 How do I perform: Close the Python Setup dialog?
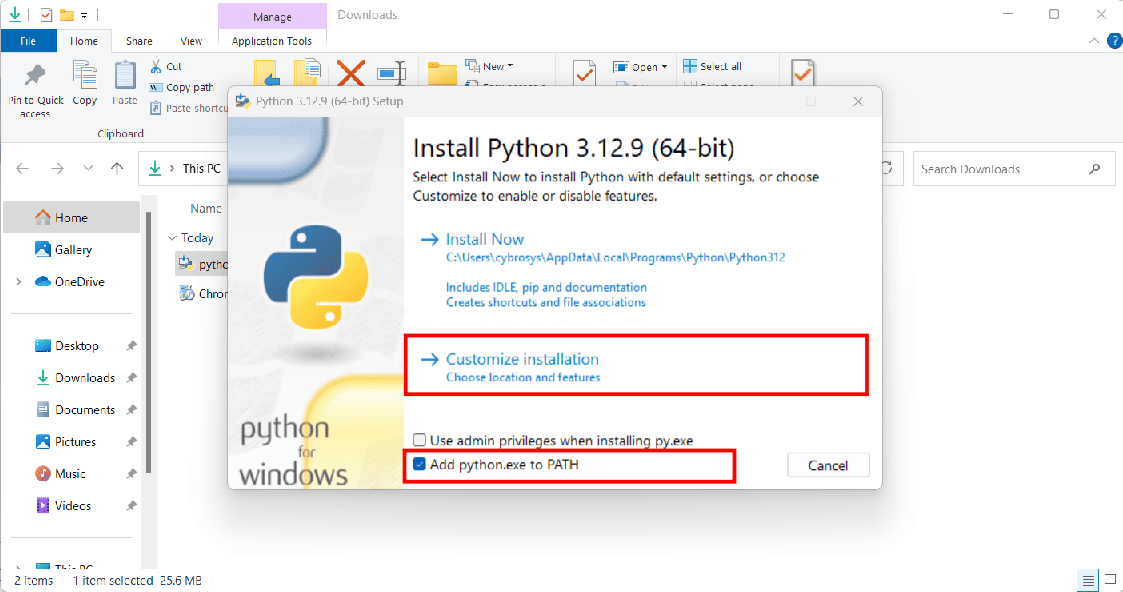(x=857, y=102)
